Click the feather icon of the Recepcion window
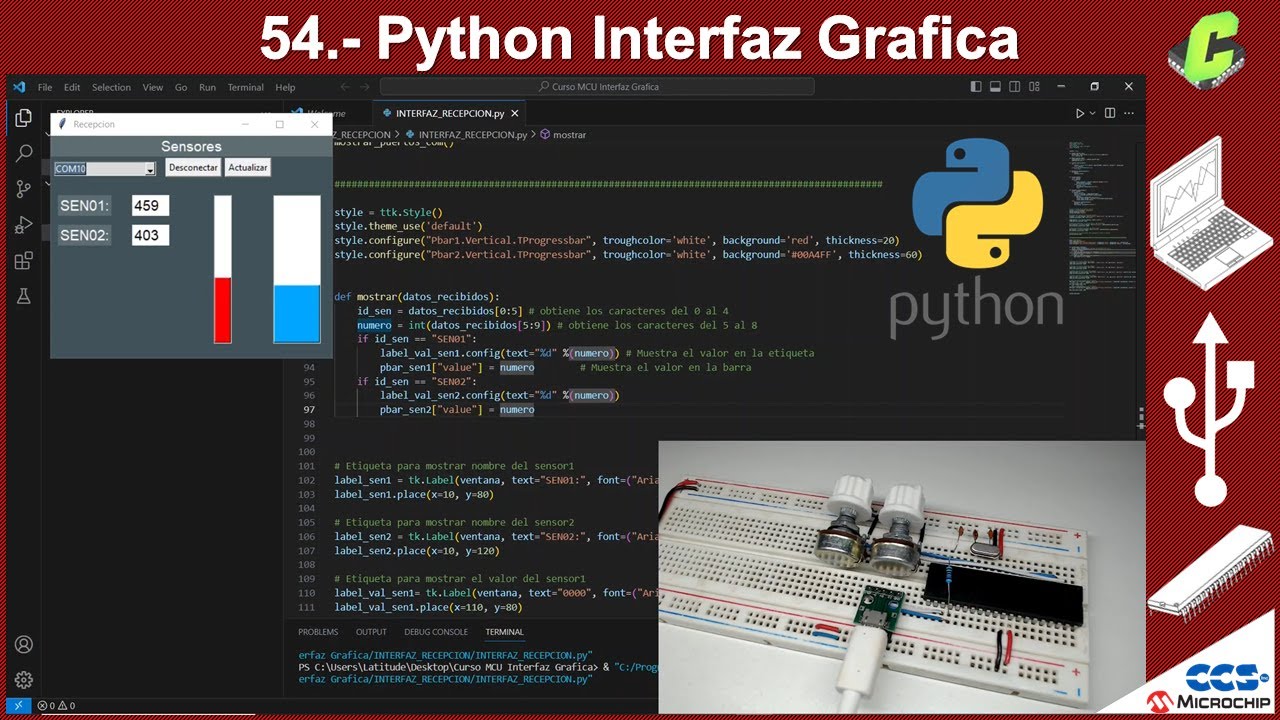 pyautogui.click(x=62, y=124)
